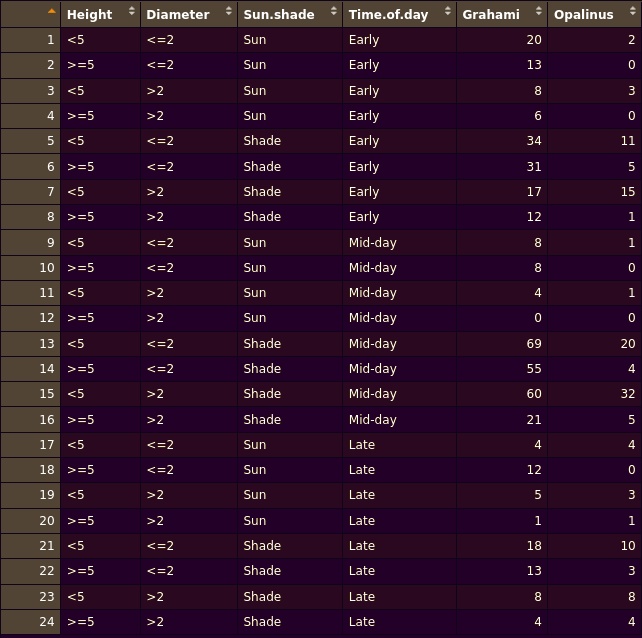
Task: Click Opalinus value 32 in row 15
Action: click(628, 394)
